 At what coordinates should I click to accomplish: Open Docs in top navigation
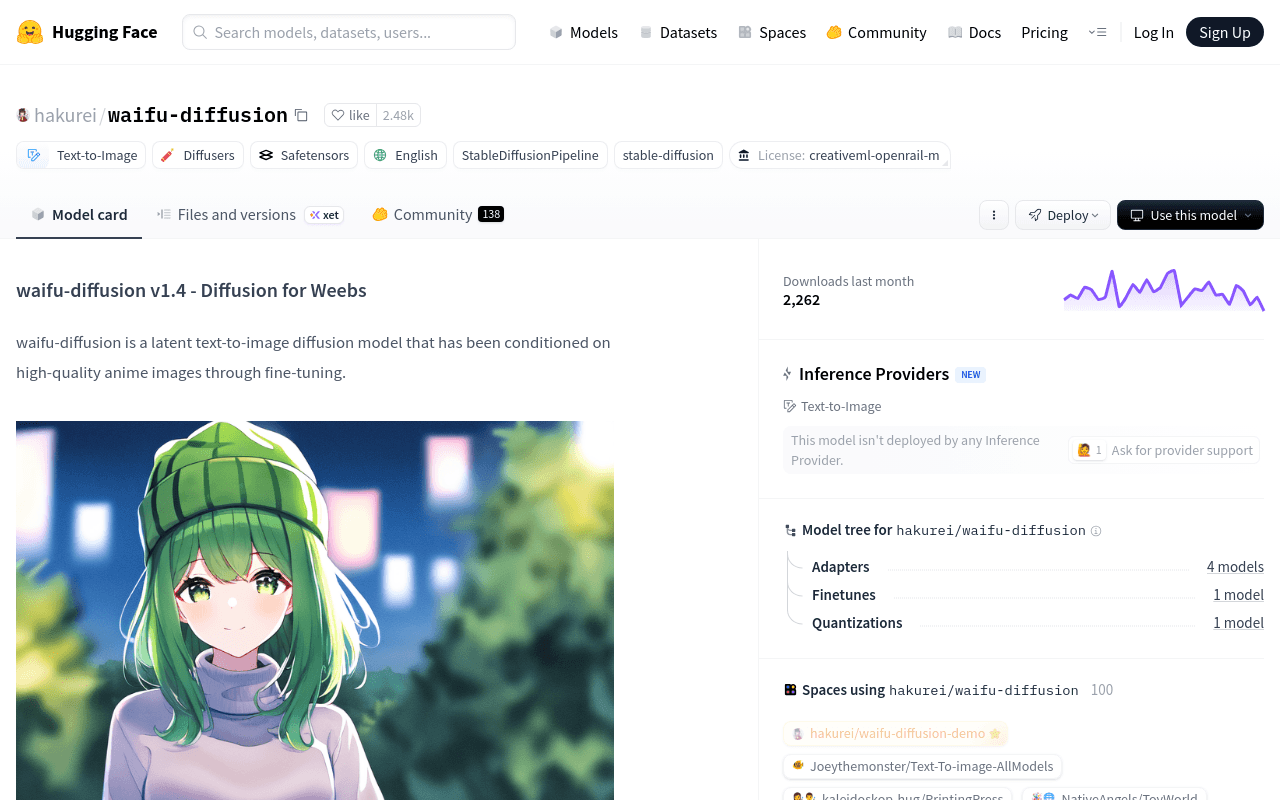point(974,32)
